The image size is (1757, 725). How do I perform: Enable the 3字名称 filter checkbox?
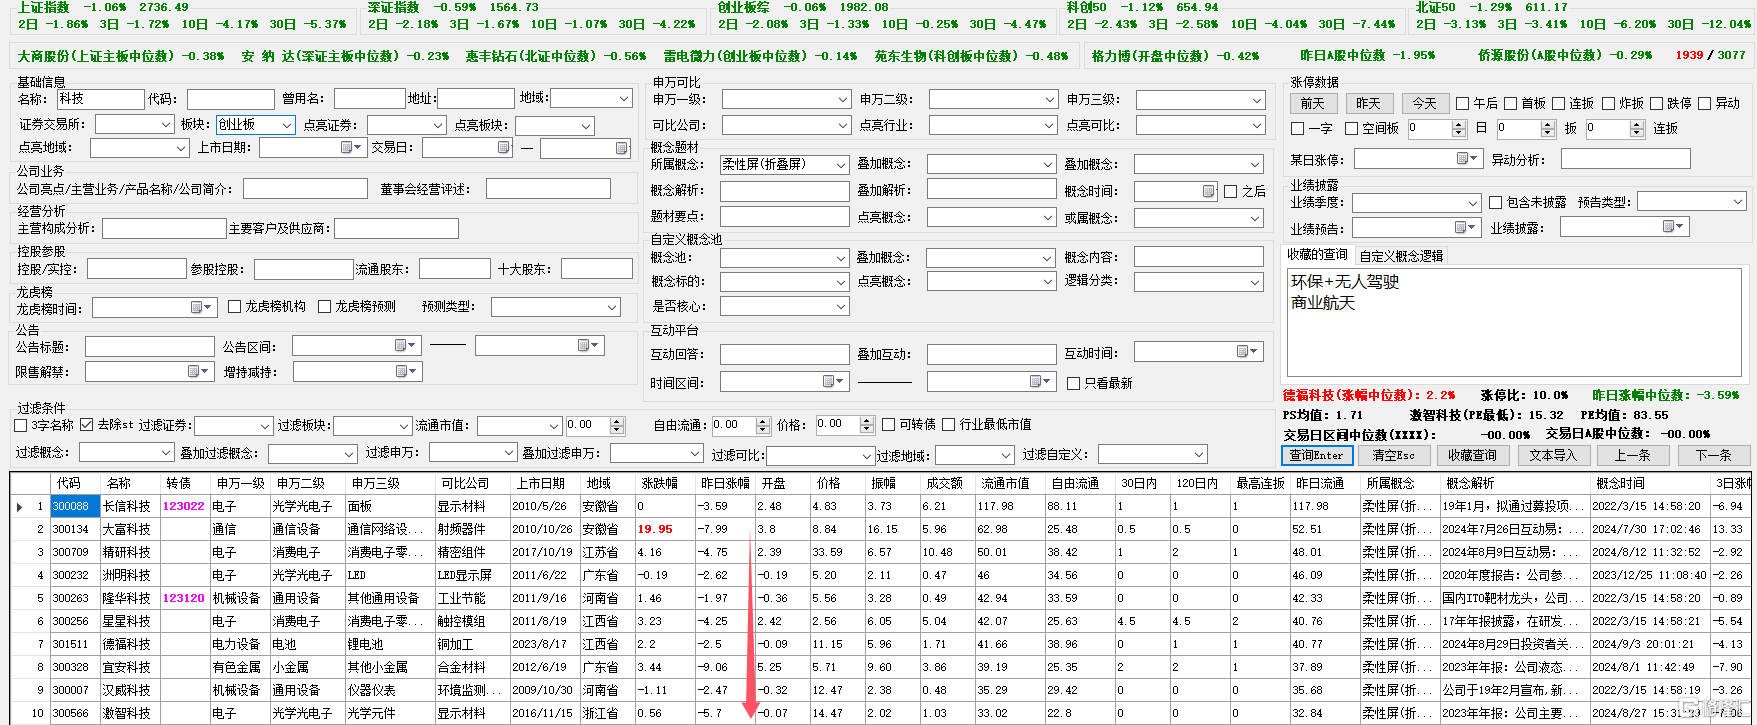pos(21,425)
